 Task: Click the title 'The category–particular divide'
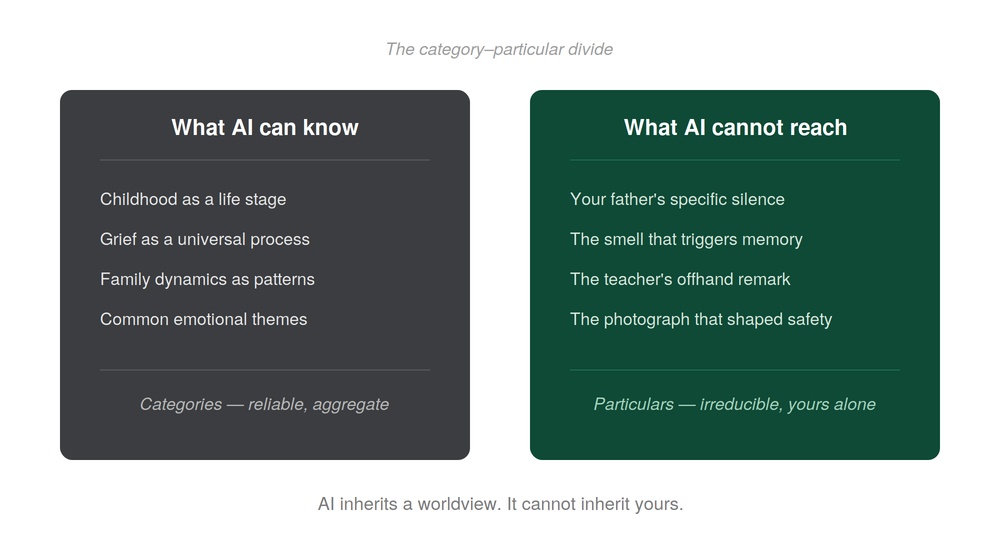[x=499, y=49]
